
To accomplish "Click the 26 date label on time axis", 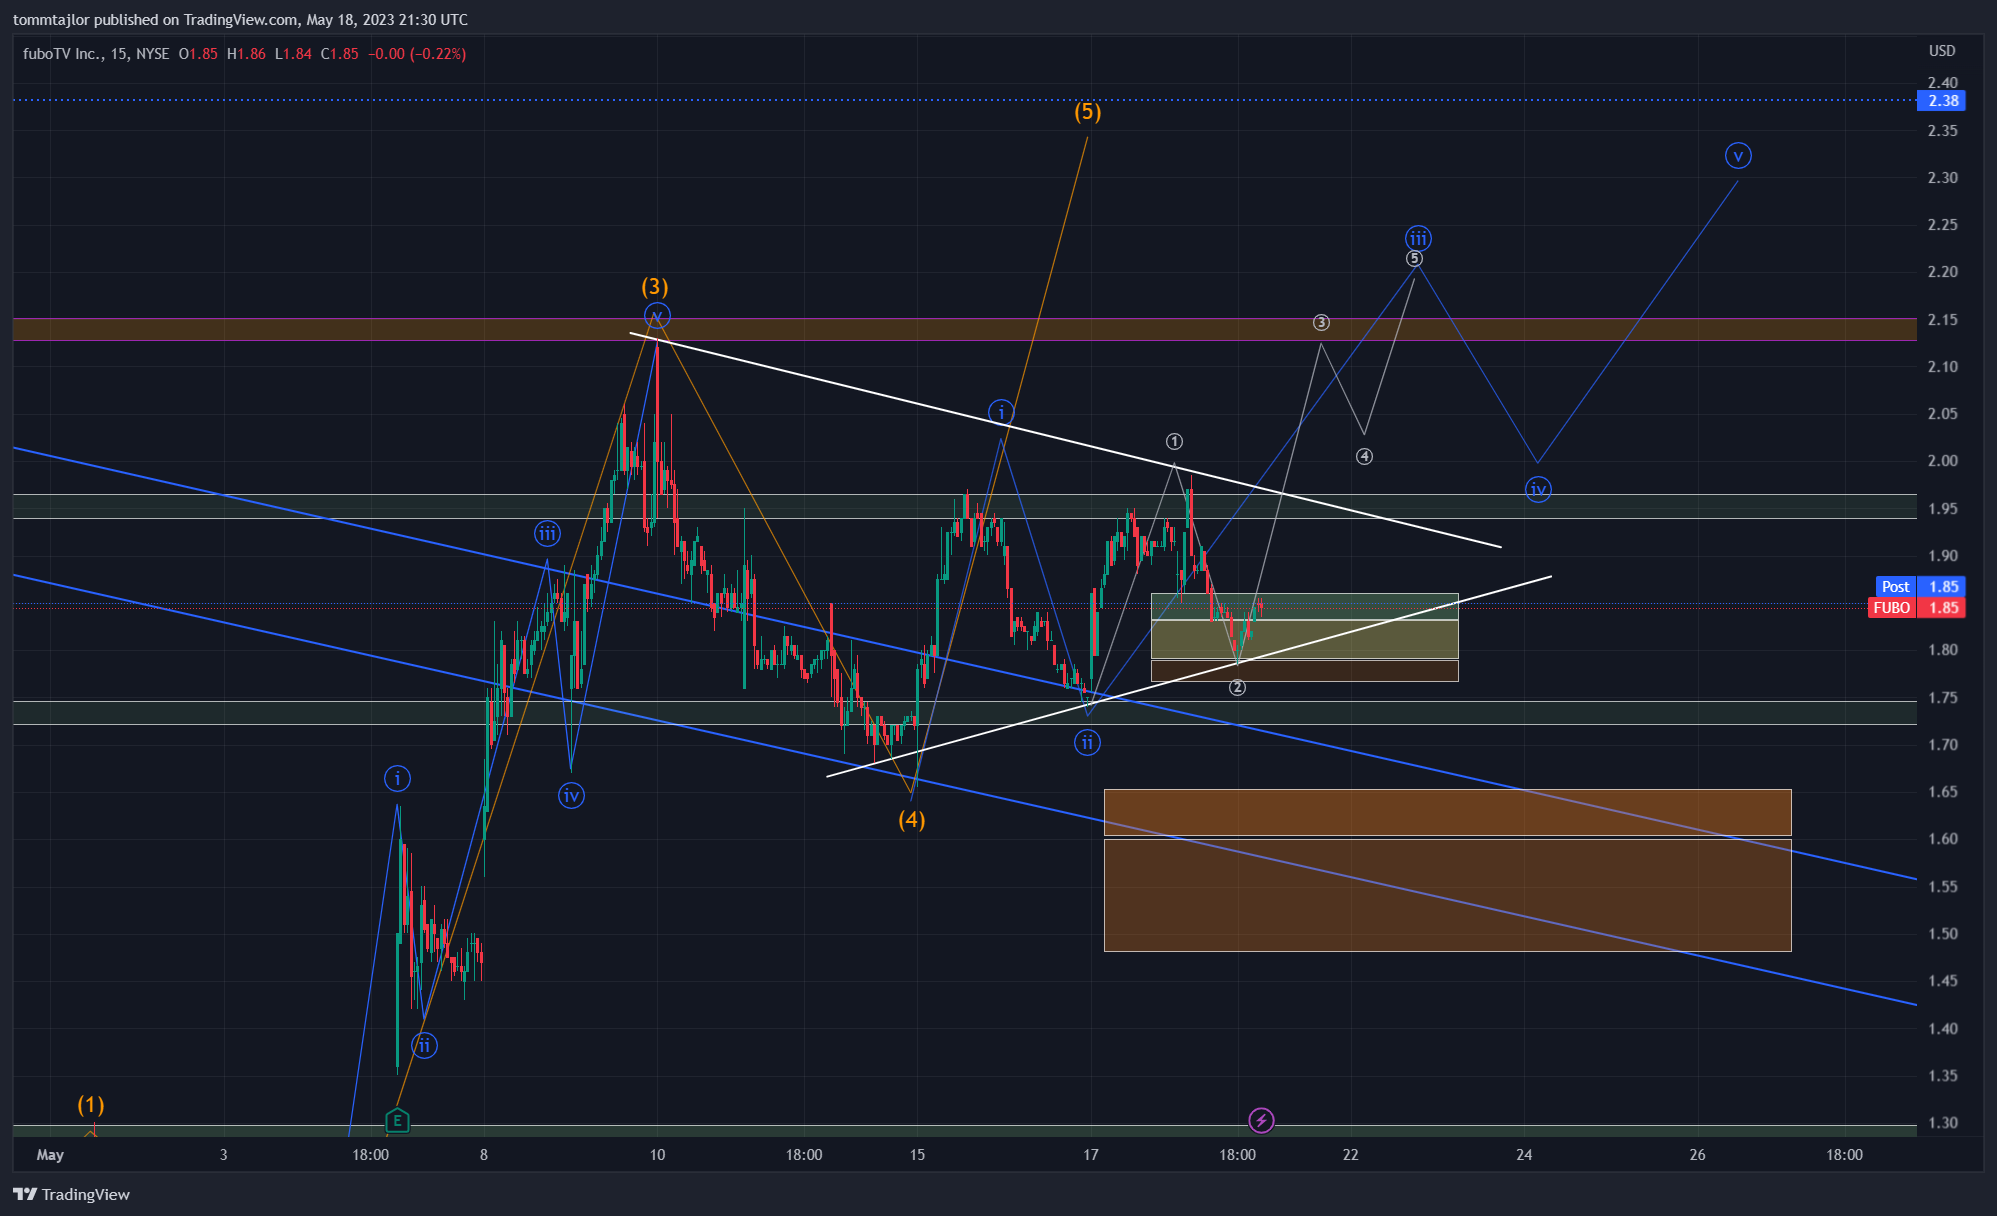I will point(1698,1155).
